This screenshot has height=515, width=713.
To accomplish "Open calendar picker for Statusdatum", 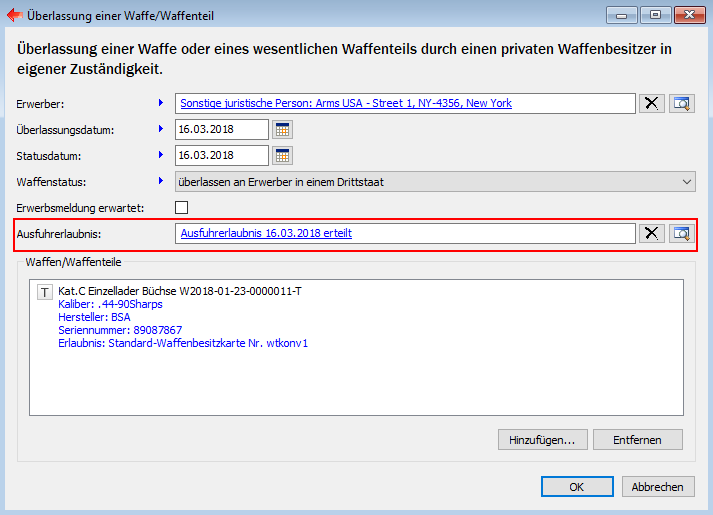I will click(283, 155).
